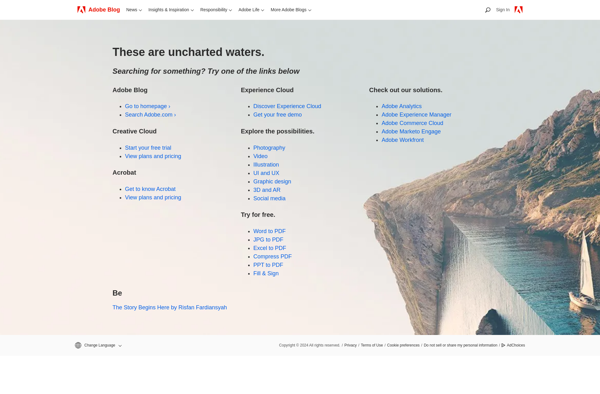Open View plans and pricing under Creative Cloud
Viewport: 600px width, 394px height.
[x=153, y=156]
